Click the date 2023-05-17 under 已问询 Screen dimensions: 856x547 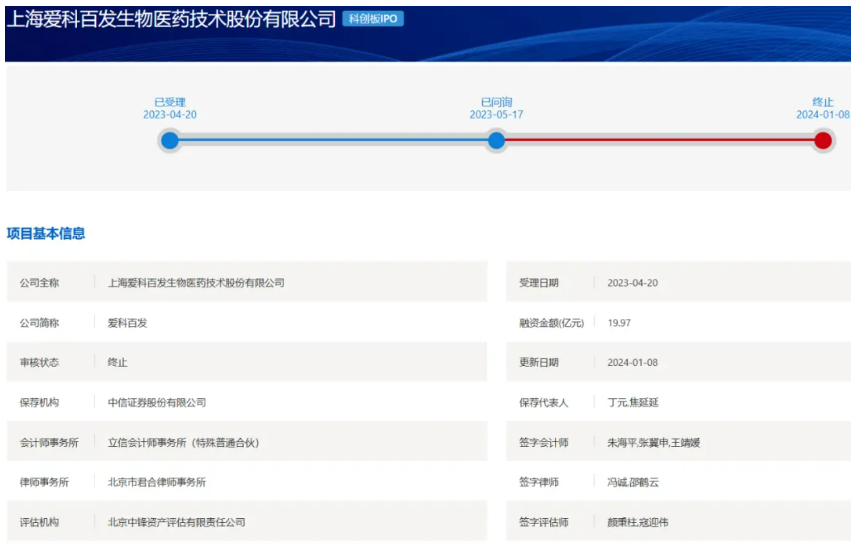(x=496, y=115)
